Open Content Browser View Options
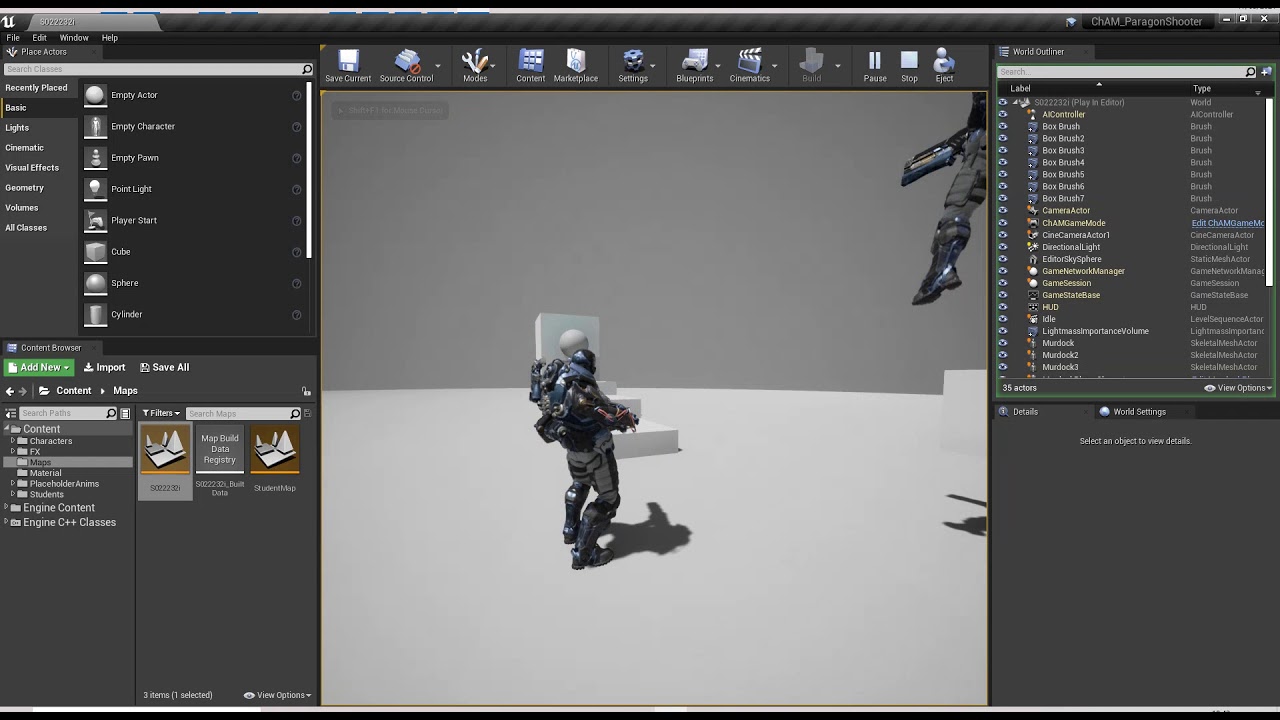 click(278, 695)
